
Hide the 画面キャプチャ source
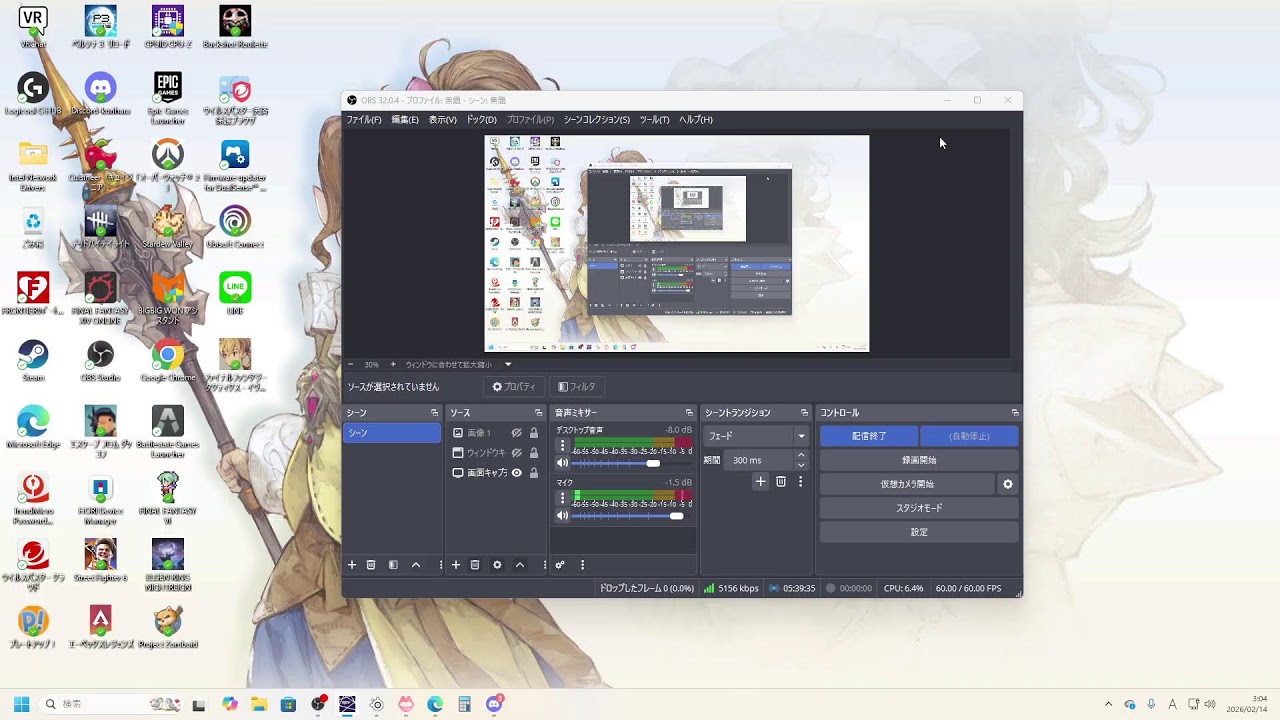pos(517,473)
